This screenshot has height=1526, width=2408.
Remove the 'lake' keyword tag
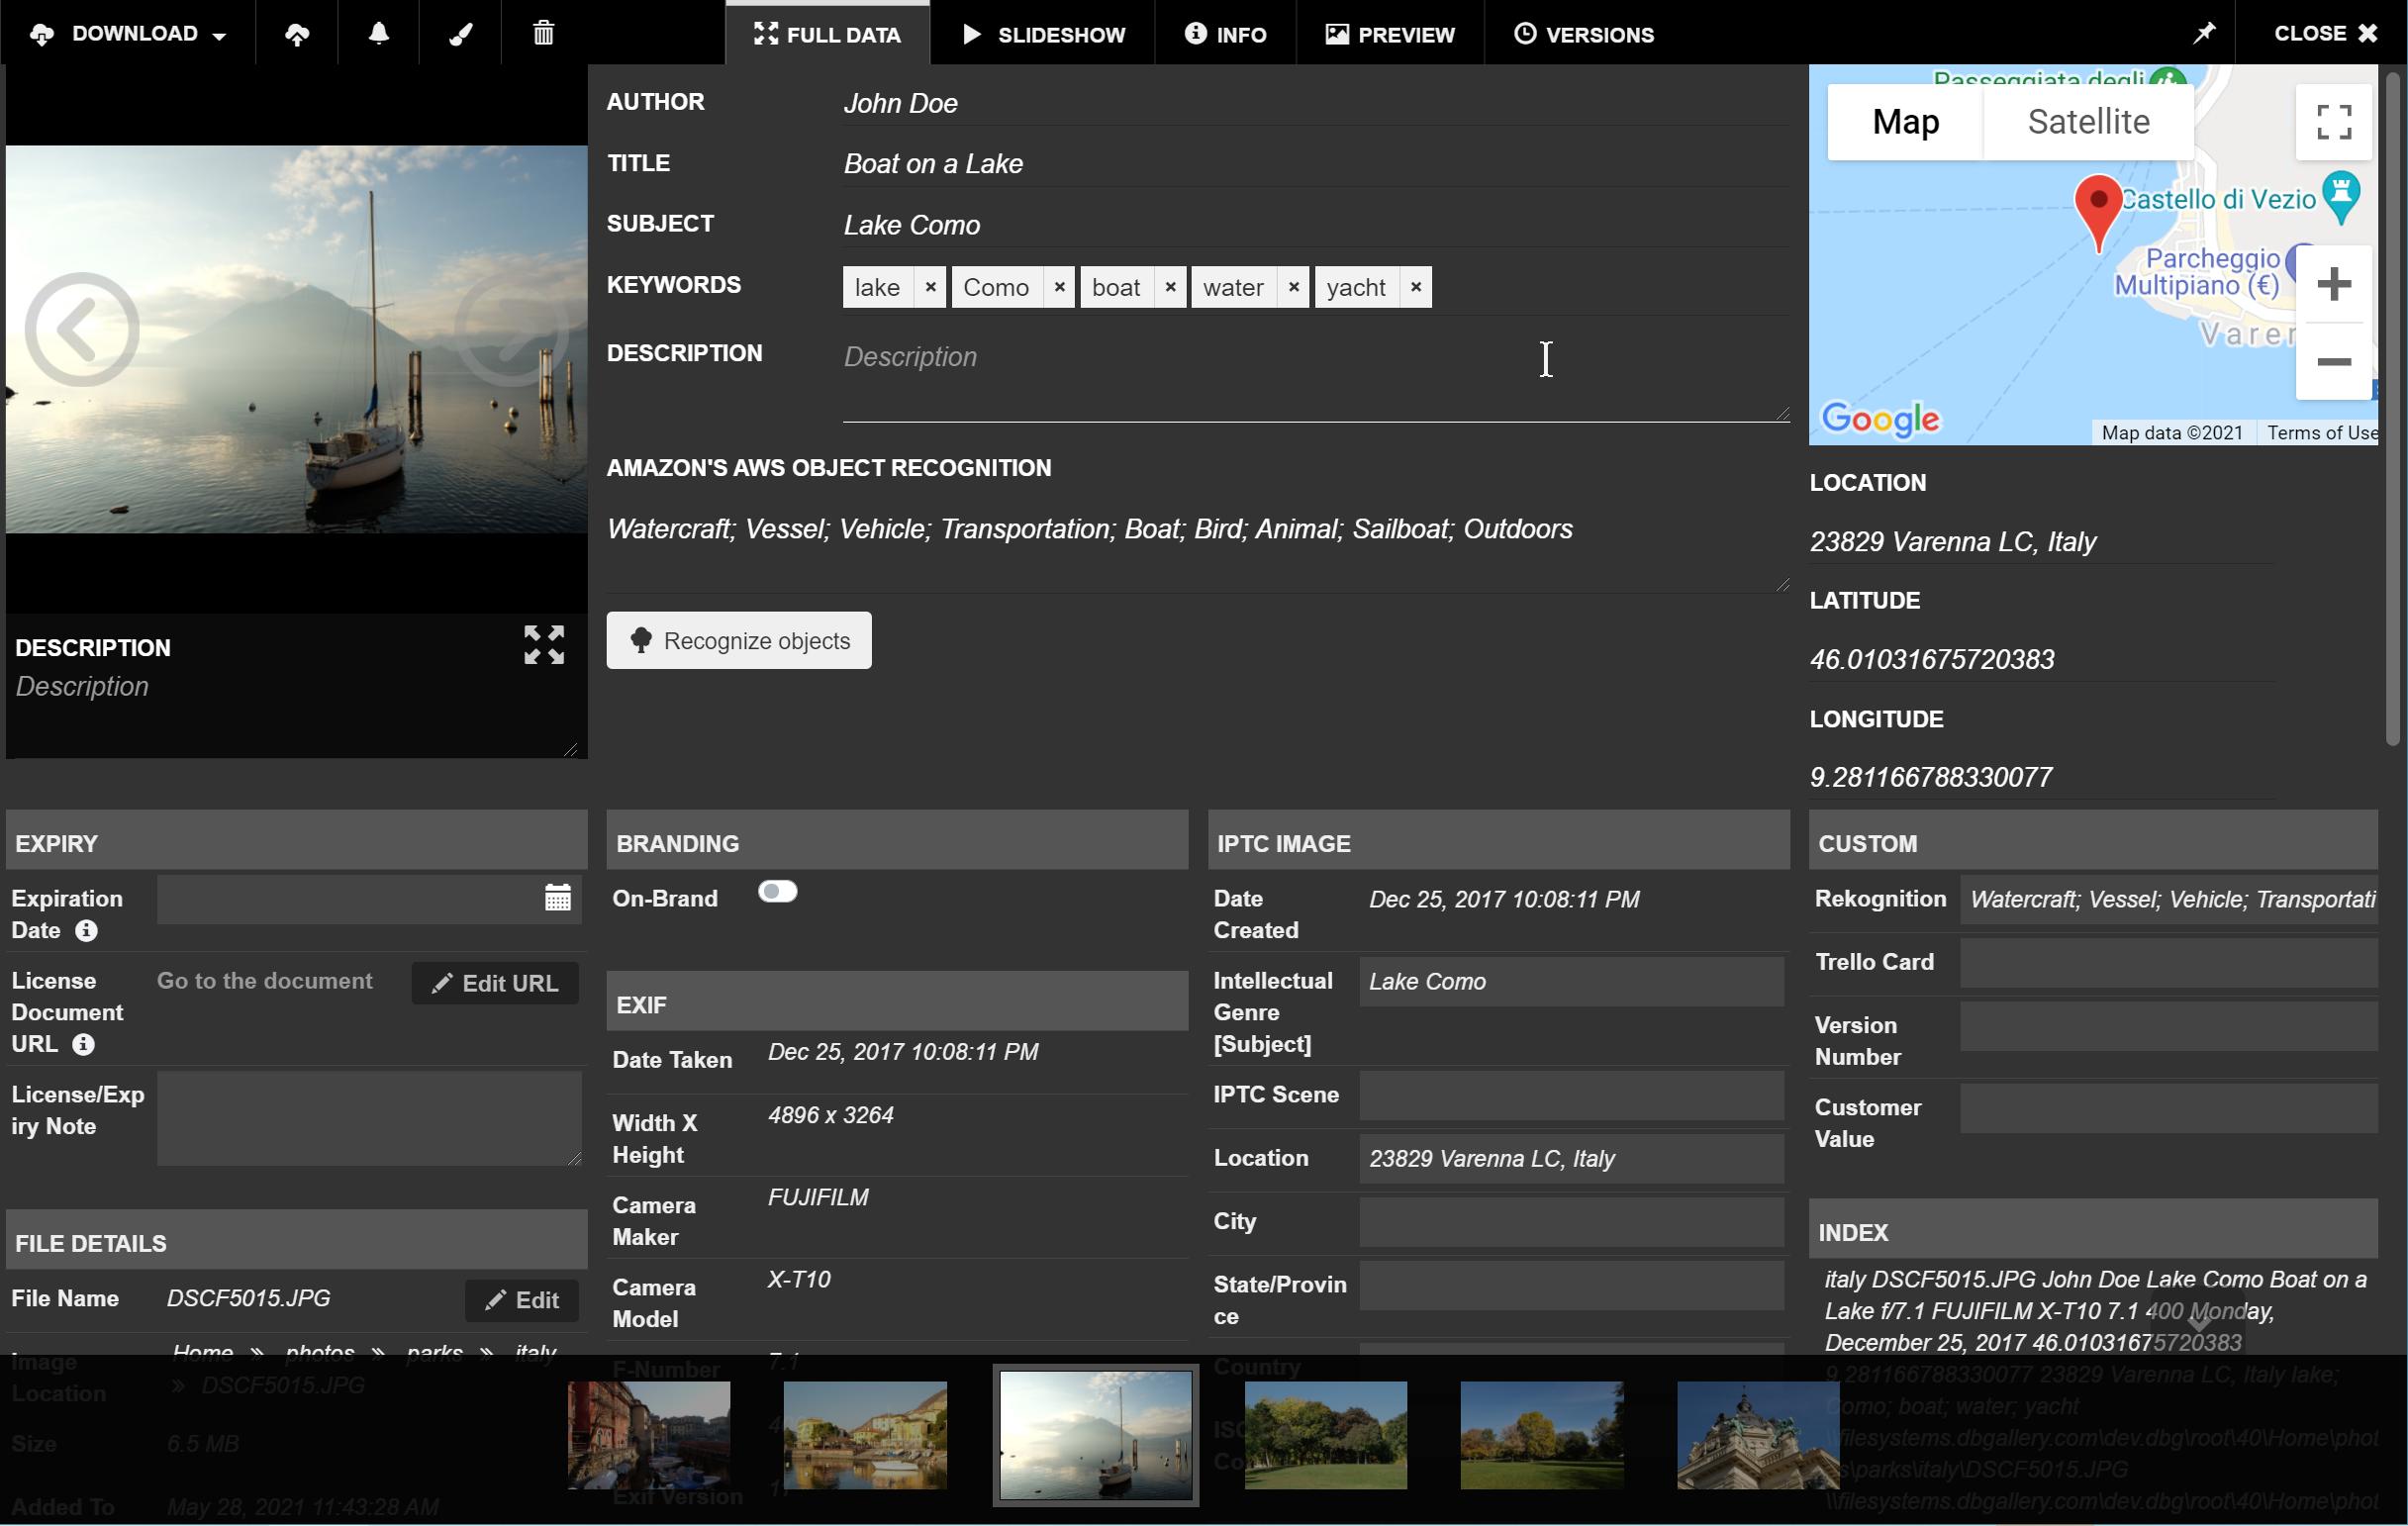tap(930, 287)
